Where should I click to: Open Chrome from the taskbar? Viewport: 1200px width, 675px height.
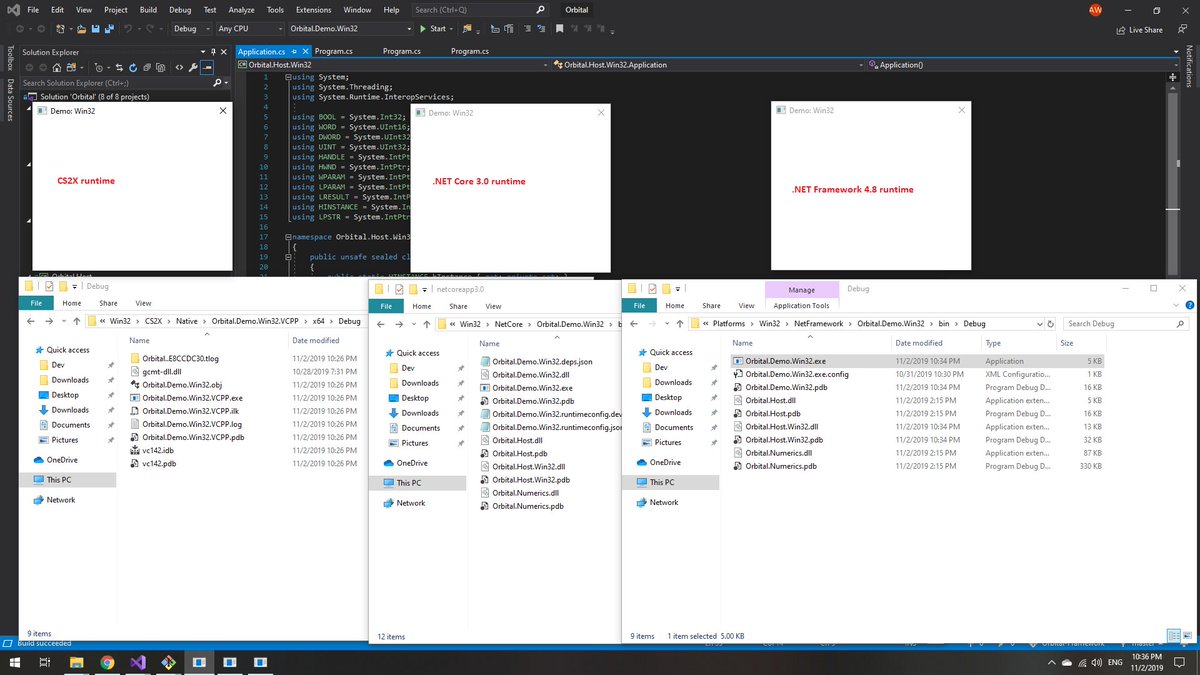pos(107,662)
